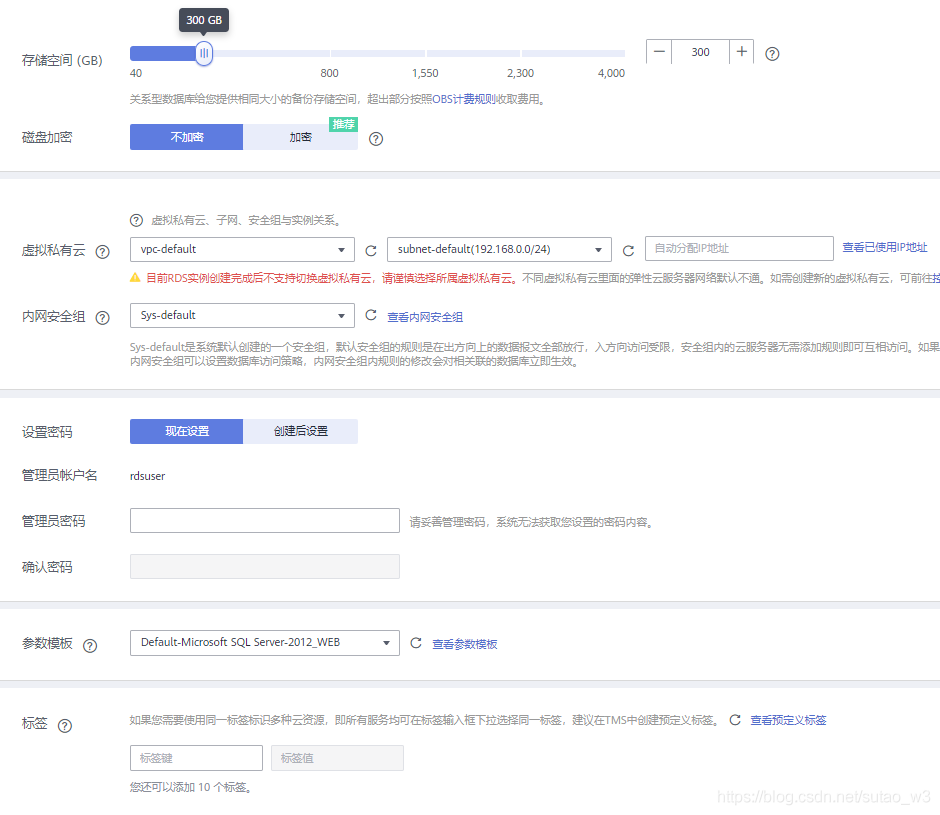
Task: Select 现在设置 password option
Action: (x=186, y=431)
